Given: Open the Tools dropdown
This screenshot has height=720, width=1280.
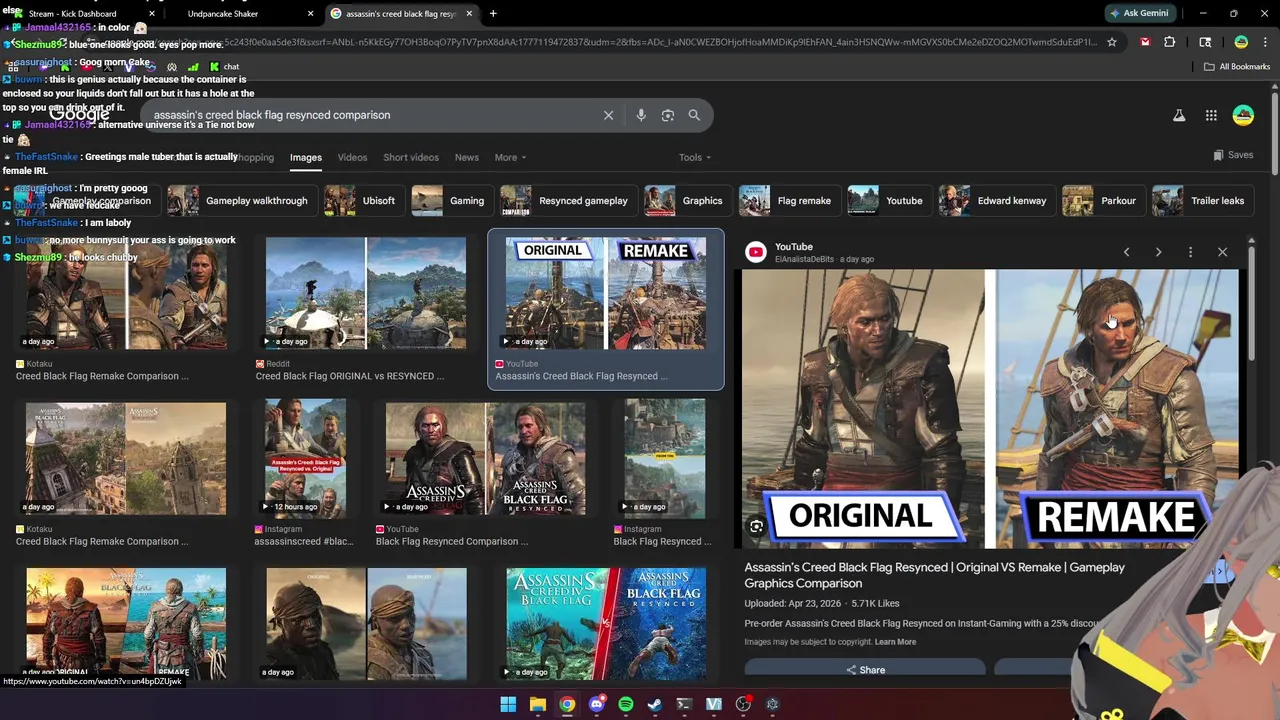Looking at the screenshot, I should pyautogui.click(x=694, y=157).
